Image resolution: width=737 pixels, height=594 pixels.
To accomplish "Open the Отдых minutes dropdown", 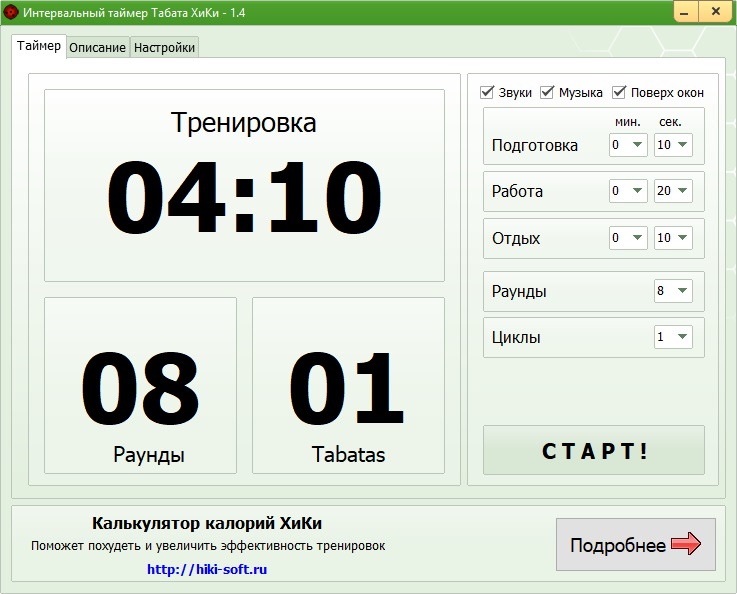I will tap(628, 238).
